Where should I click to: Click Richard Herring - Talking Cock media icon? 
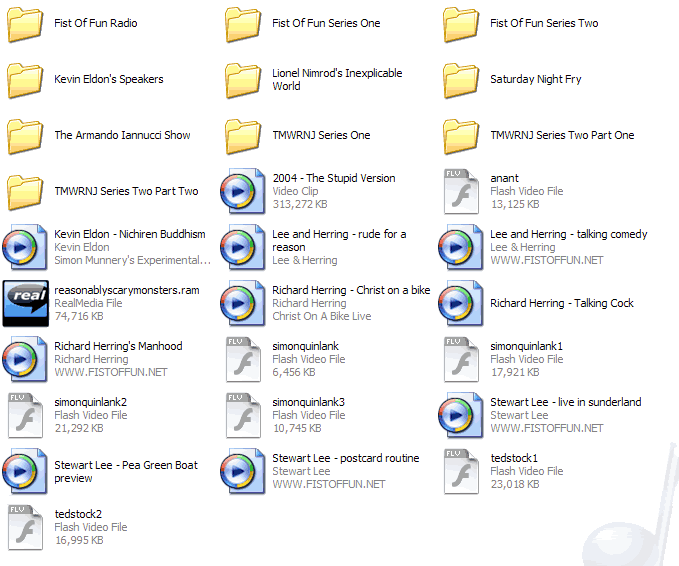[x=461, y=303]
